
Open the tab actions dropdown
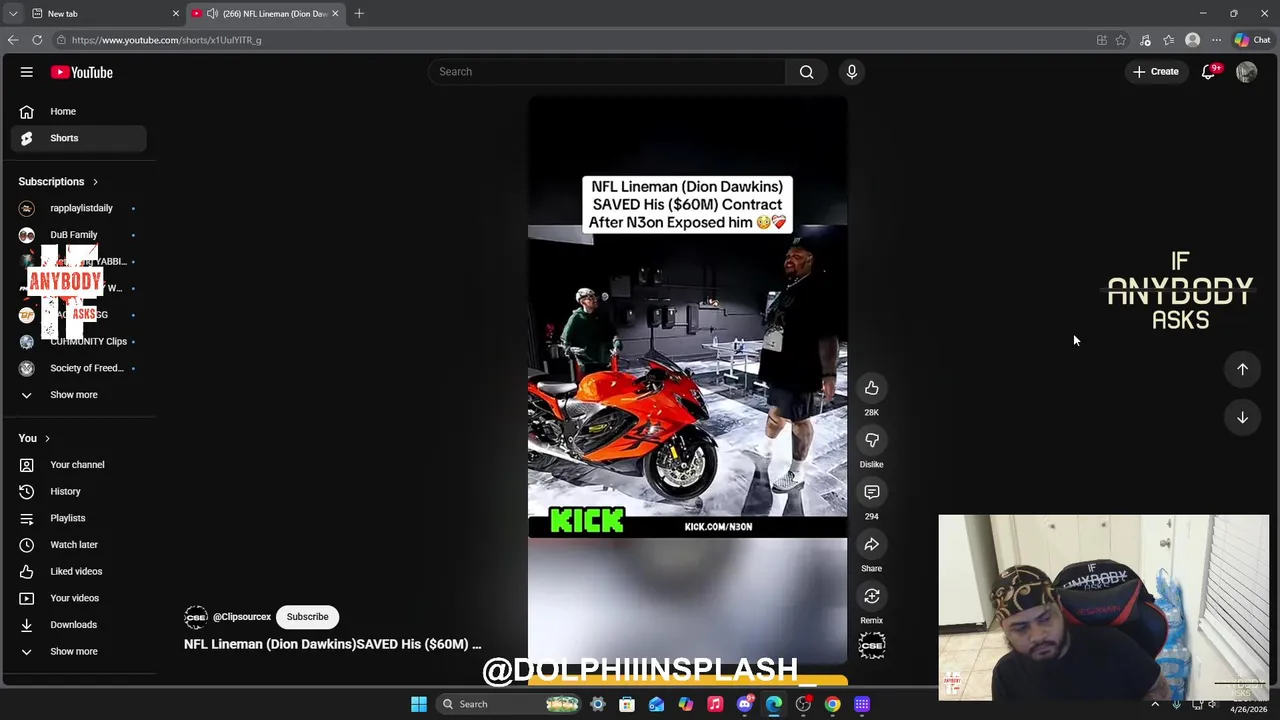12,14
